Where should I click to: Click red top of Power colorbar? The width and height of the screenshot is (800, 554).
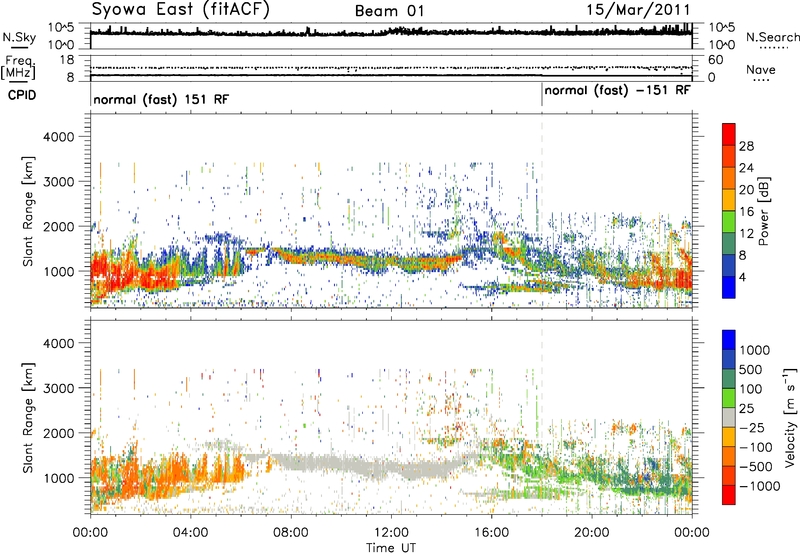(729, 134)
